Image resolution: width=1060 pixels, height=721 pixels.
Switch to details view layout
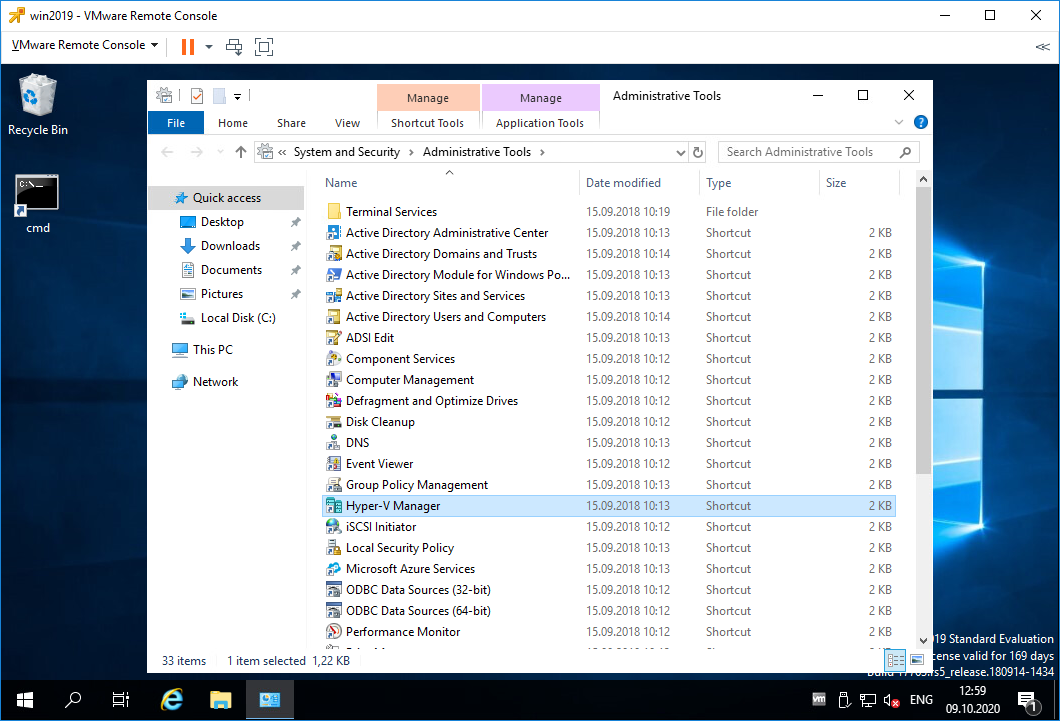click(x=896, y=660)
